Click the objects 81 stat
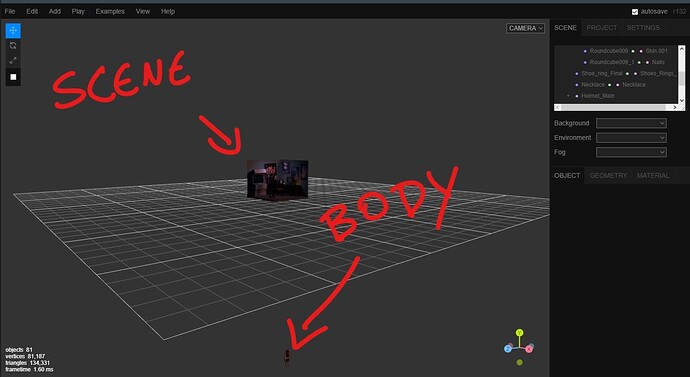The width and height of the screenshot is (690, 377). coord(19,350)
